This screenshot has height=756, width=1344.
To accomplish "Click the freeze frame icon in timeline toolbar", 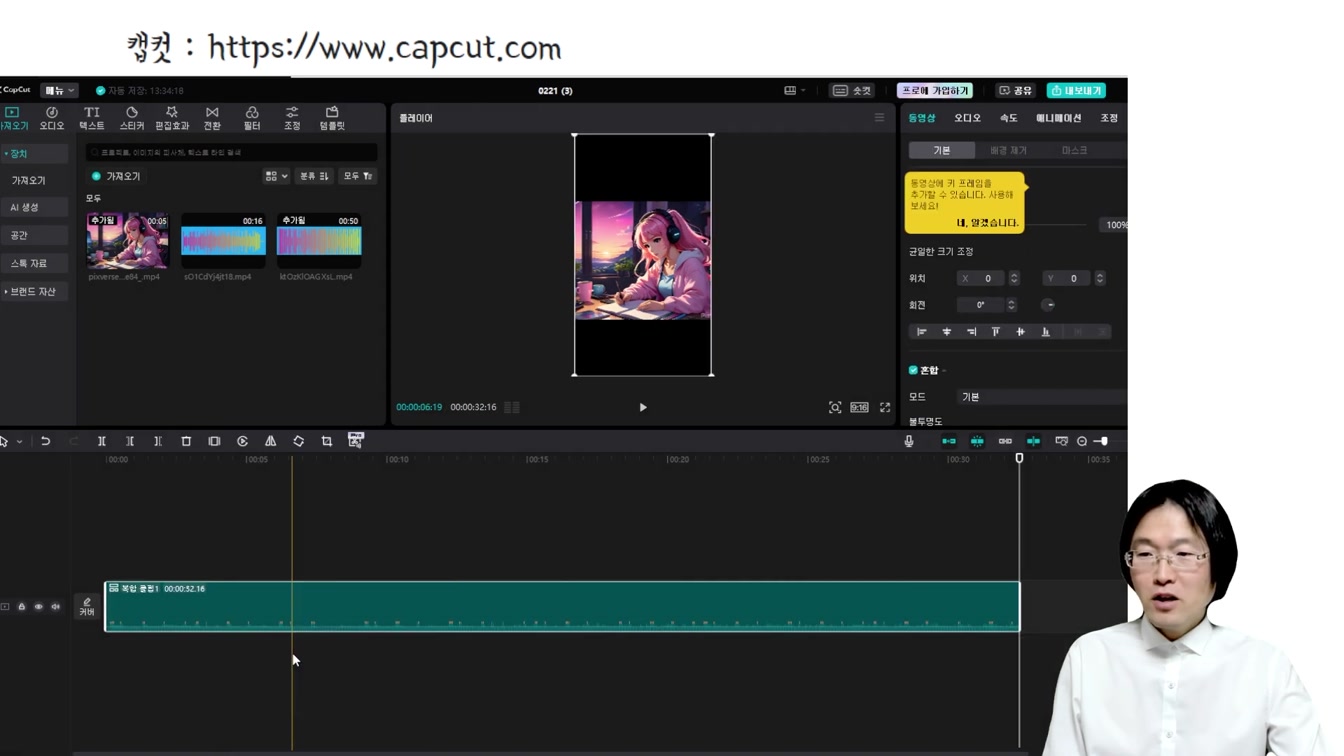I will point(214,441).
